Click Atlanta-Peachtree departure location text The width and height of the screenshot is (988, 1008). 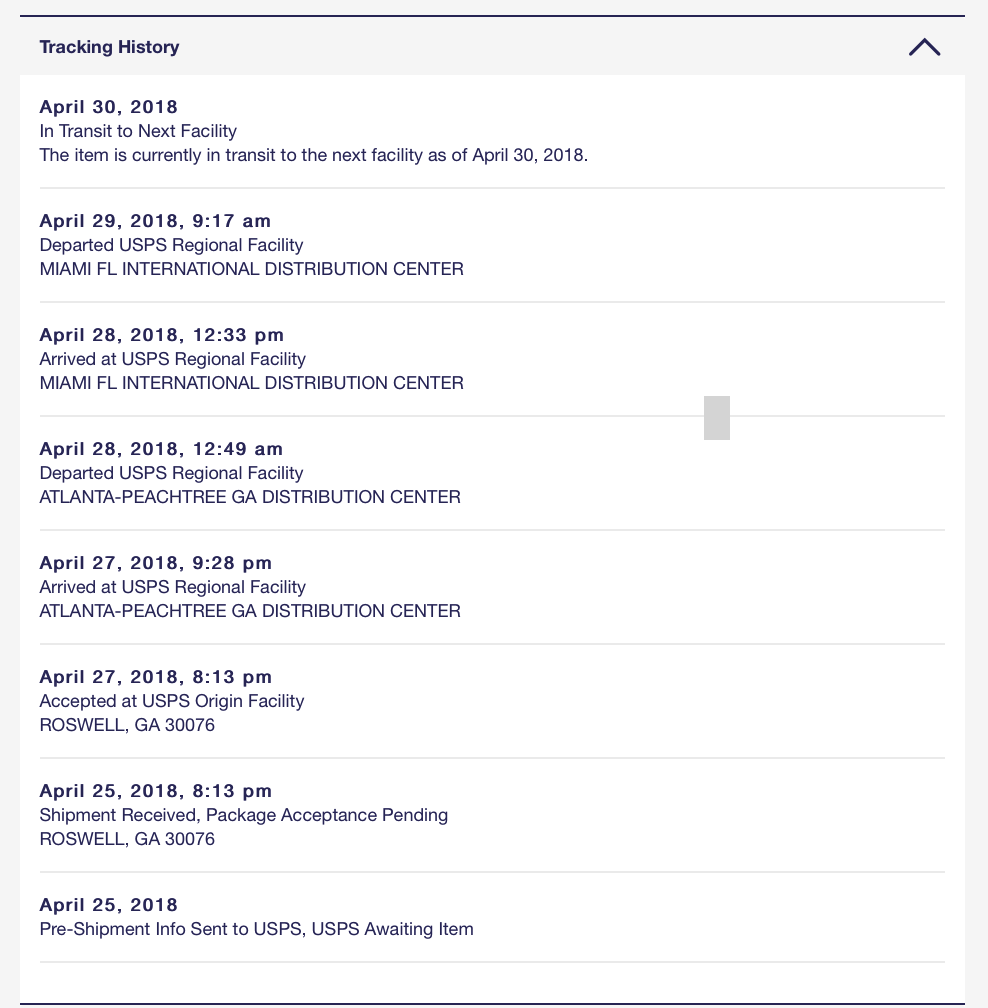pos(250,497)
